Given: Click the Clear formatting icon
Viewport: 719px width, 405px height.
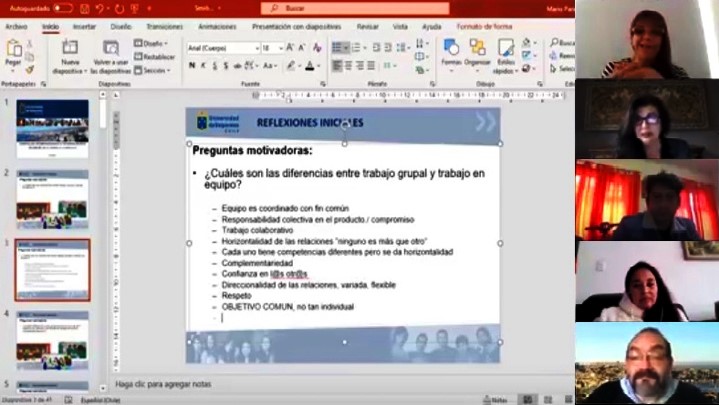Looking at the screenshot, I should click(317, 47).
